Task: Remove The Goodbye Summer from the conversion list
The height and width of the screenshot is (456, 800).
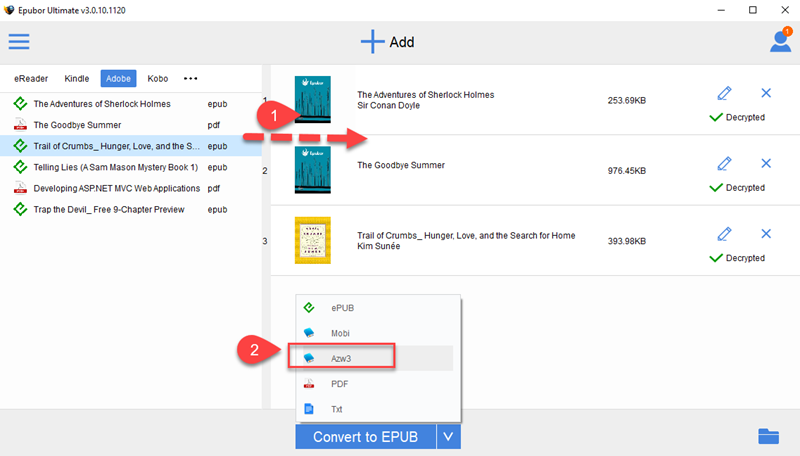Action: (x=766, y=163)
